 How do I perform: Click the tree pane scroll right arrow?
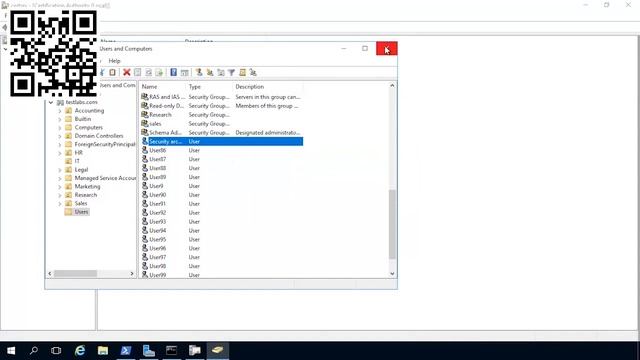[132, 273]
